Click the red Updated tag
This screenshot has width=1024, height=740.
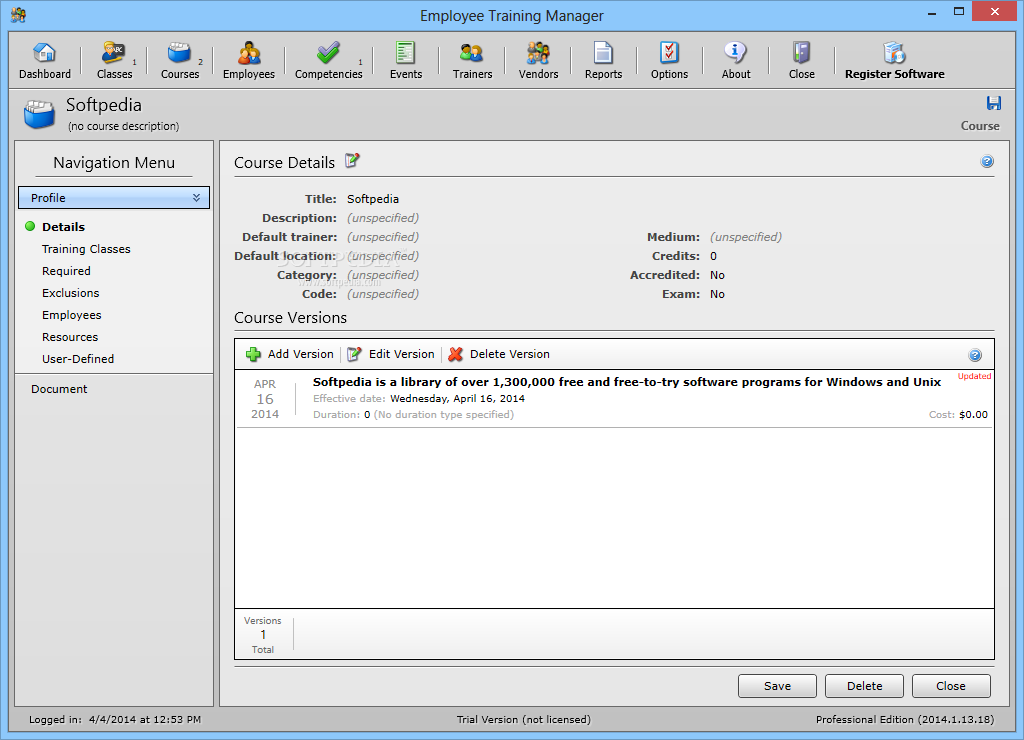pos(974,376)
